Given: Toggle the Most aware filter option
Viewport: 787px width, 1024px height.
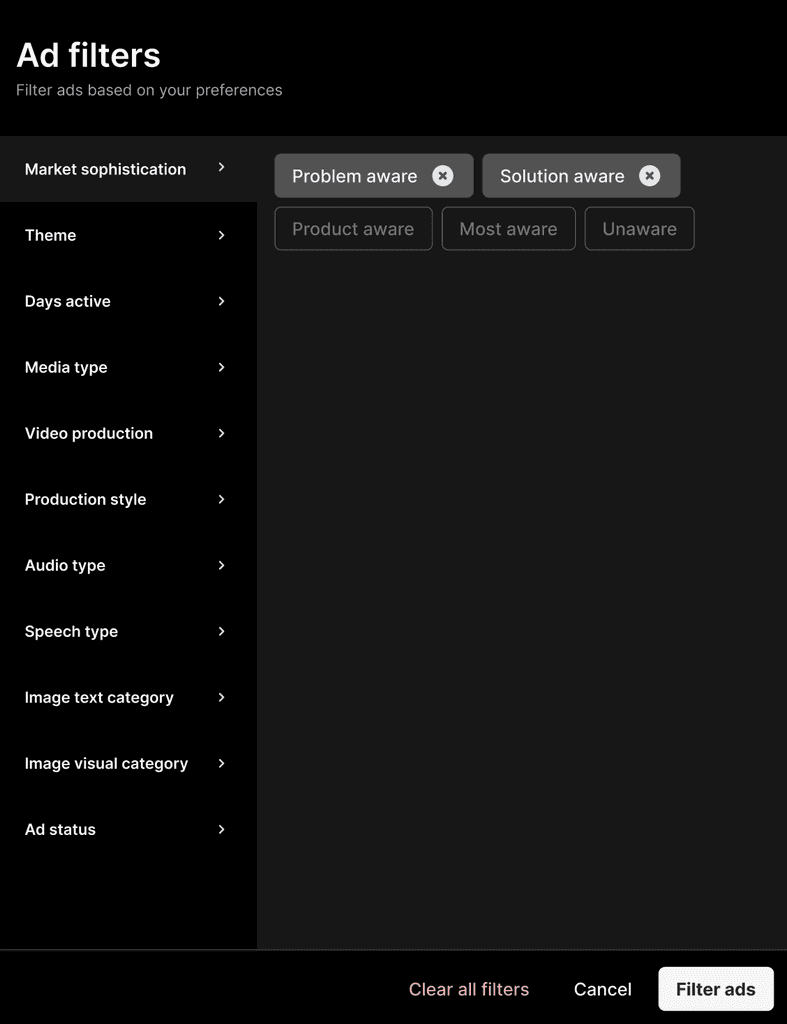Looking at the screenshot, I should [508, 229].
